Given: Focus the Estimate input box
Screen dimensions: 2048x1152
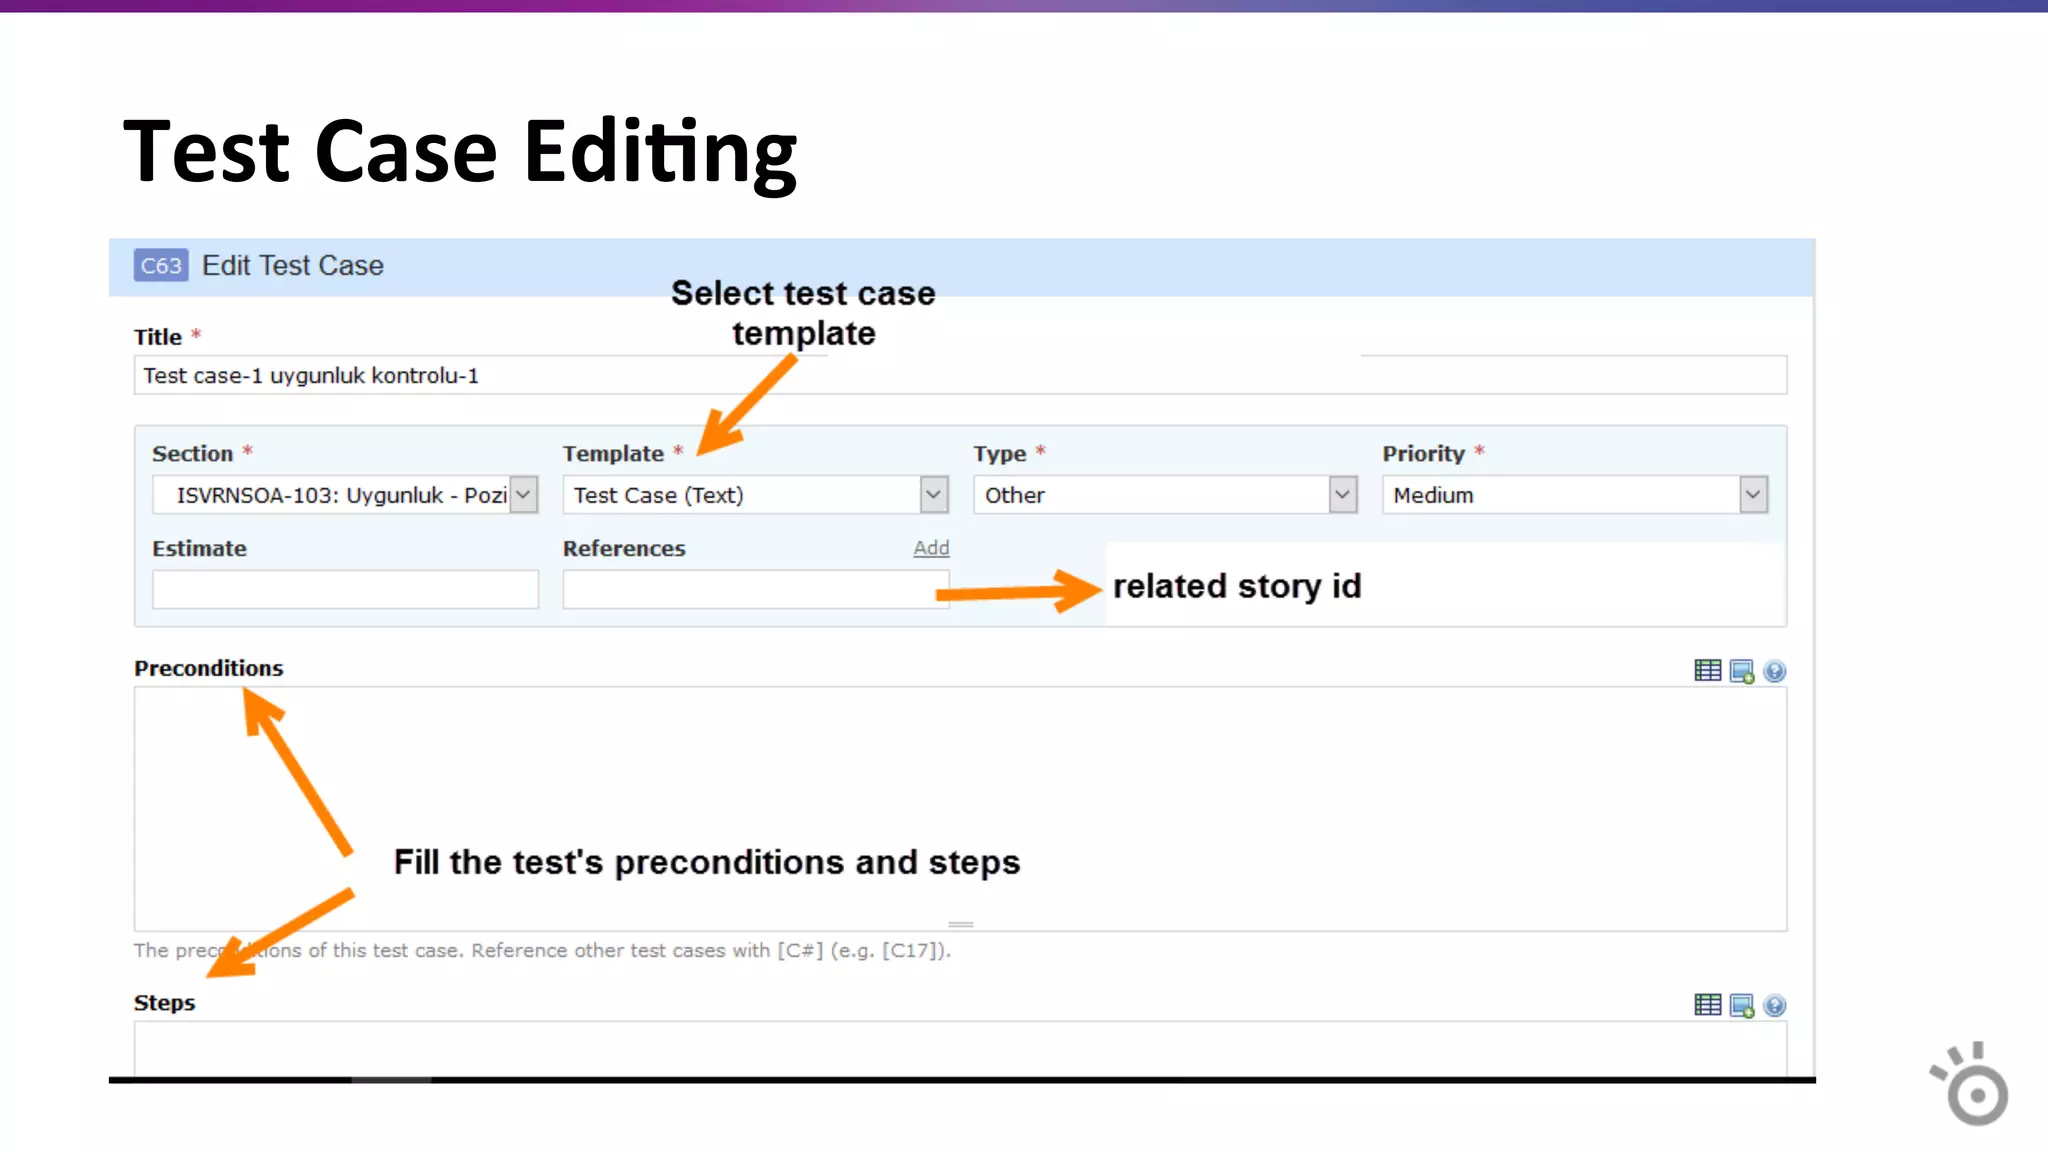Looking at the screenshot, I should point(345,589).
